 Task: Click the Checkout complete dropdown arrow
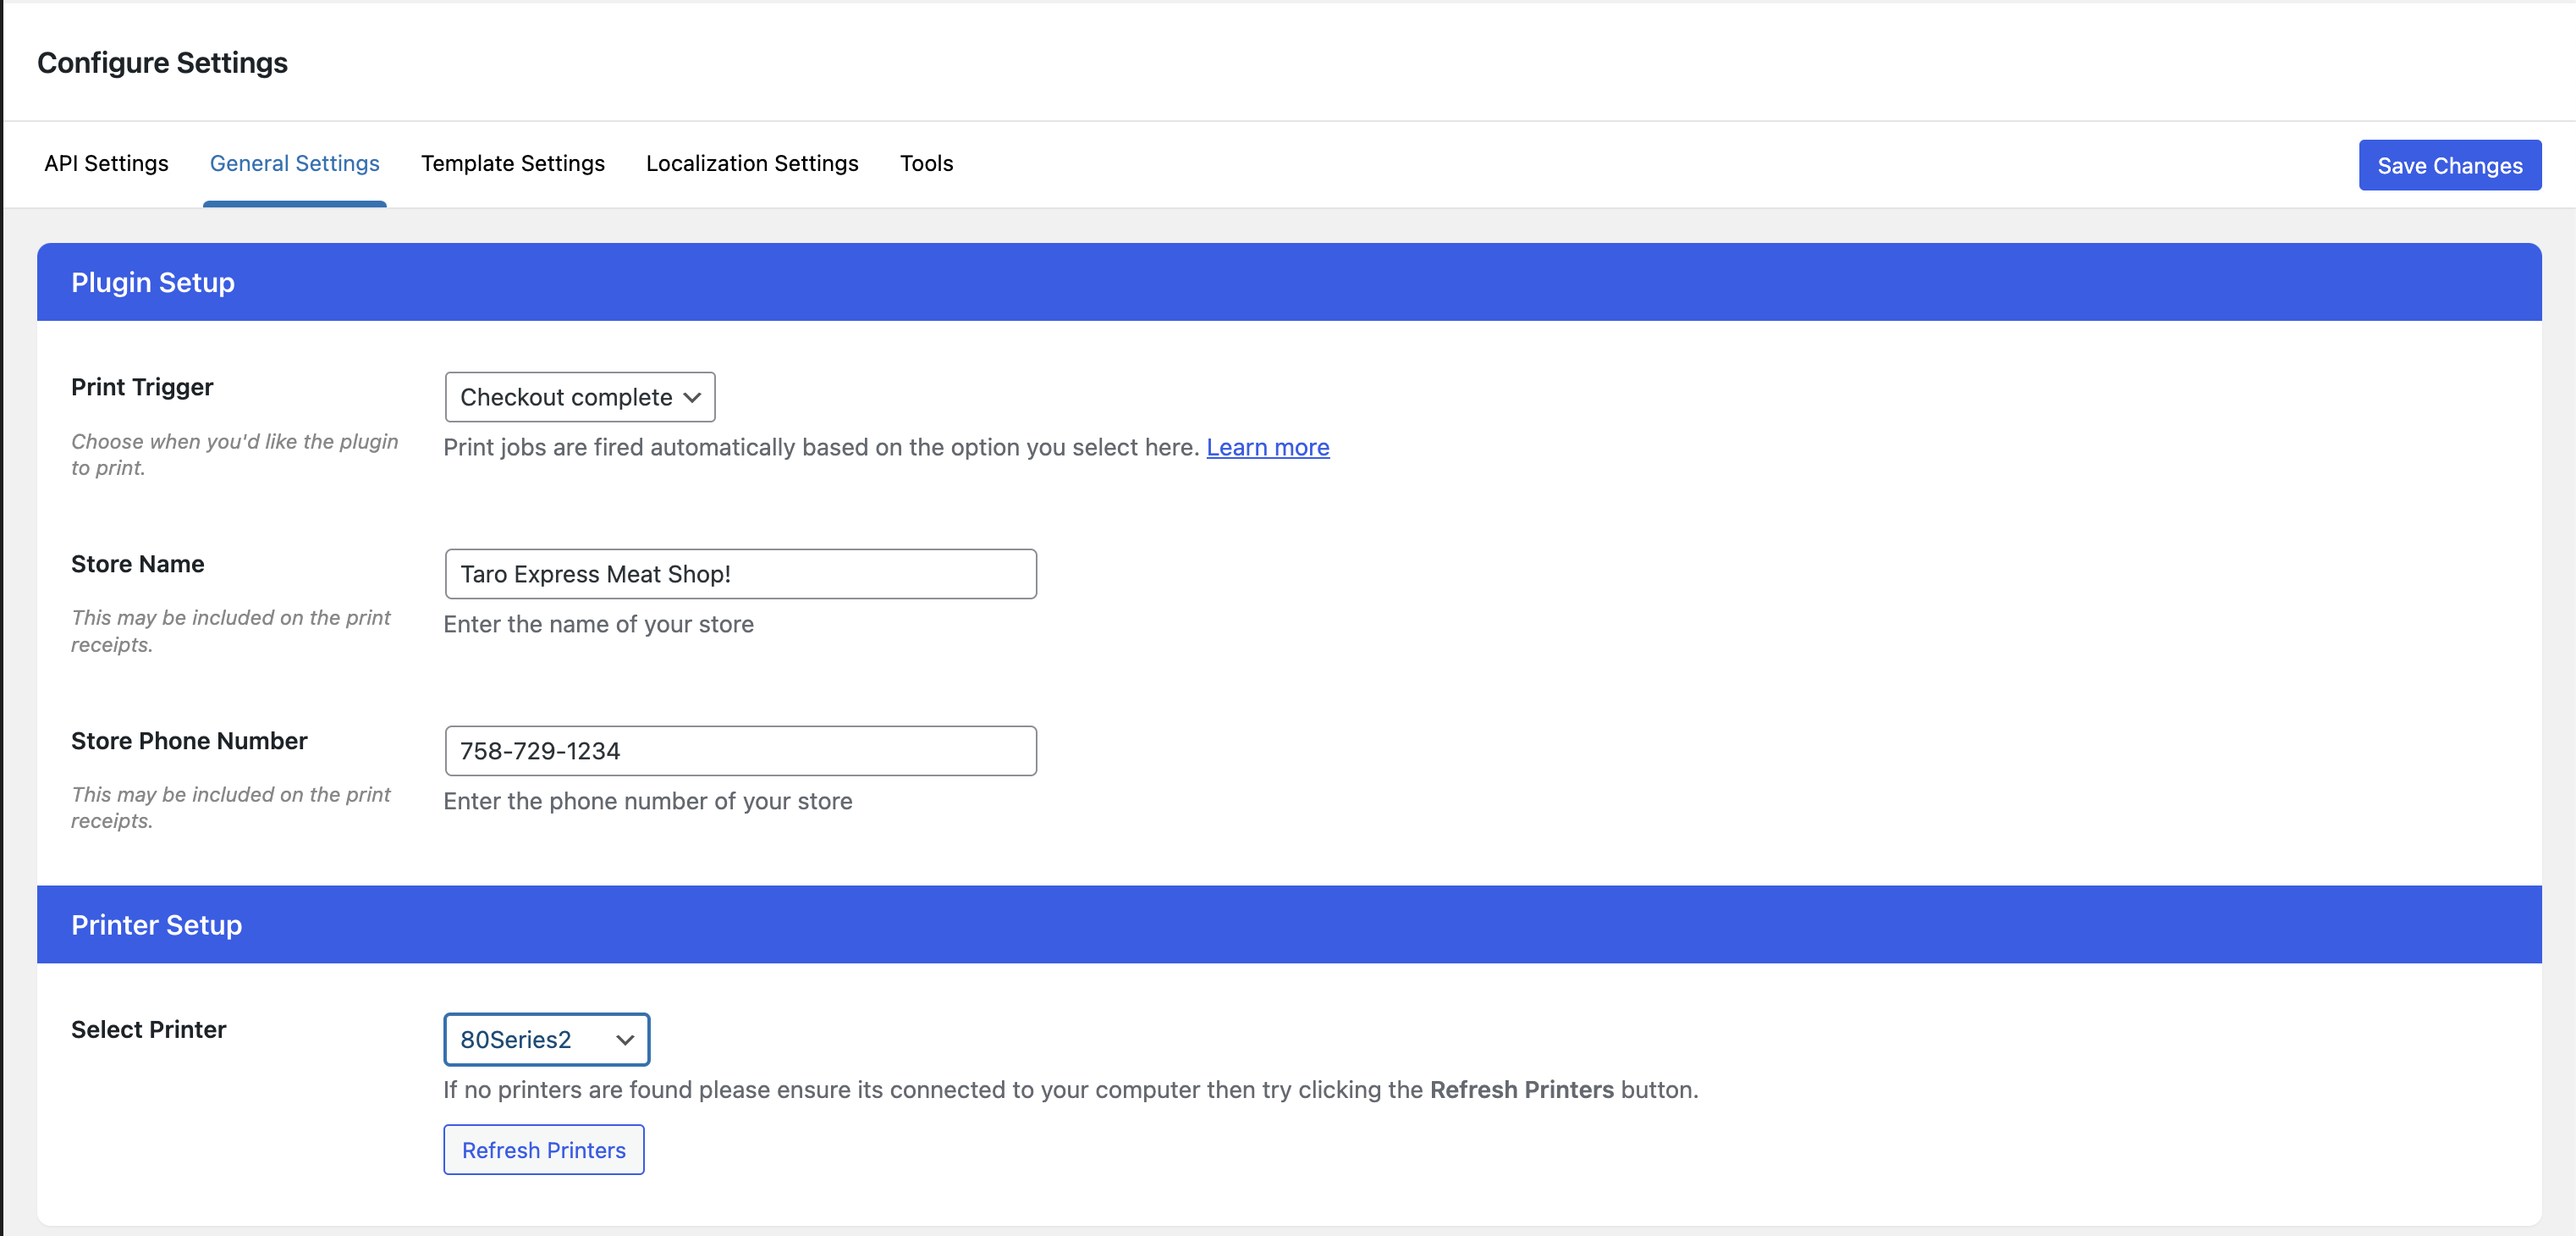691,396
